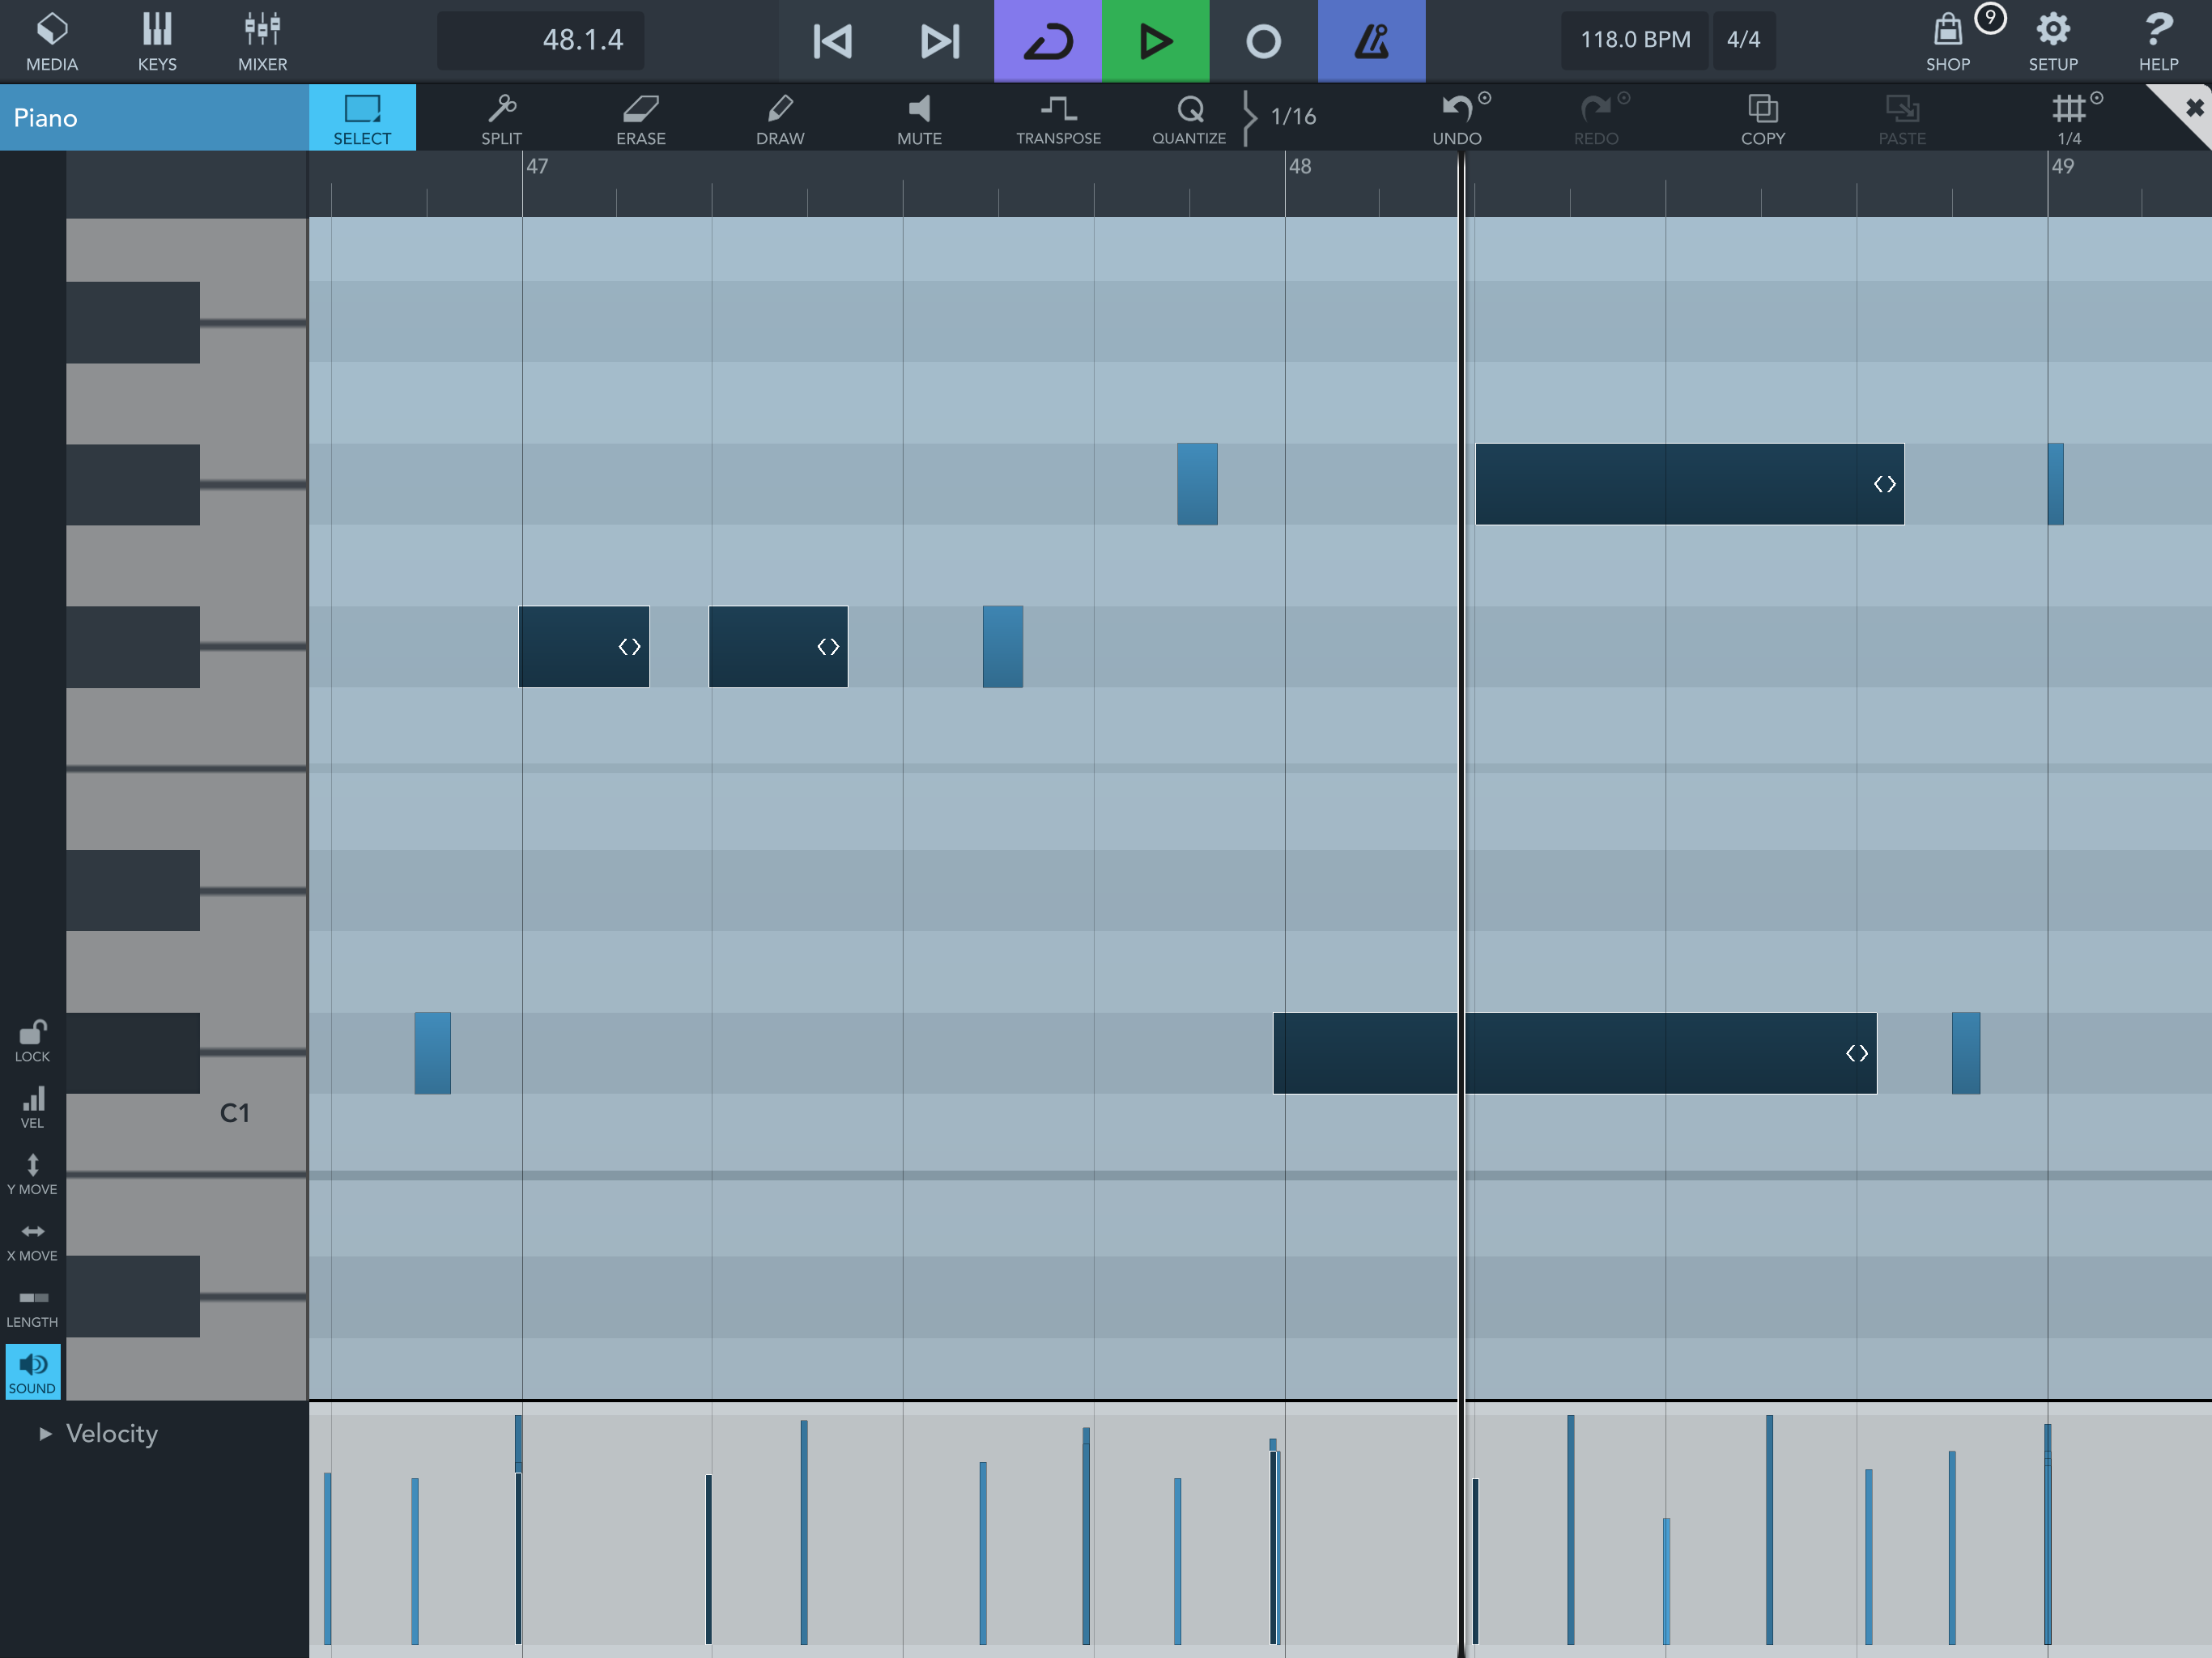Click the Copy icon
This screenshot has width=2212, height=1658.
1762,118
